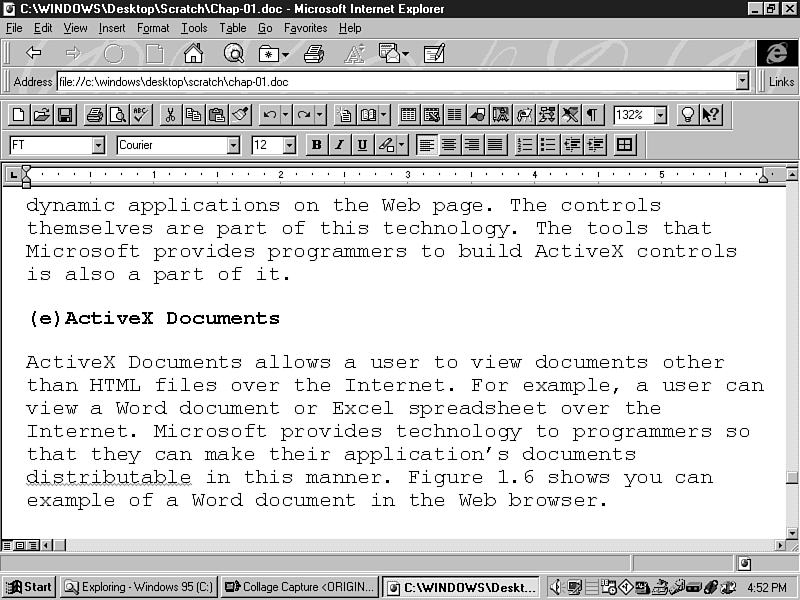Click the Cut scissors icon
800x600 pixels.
(170, 115)
